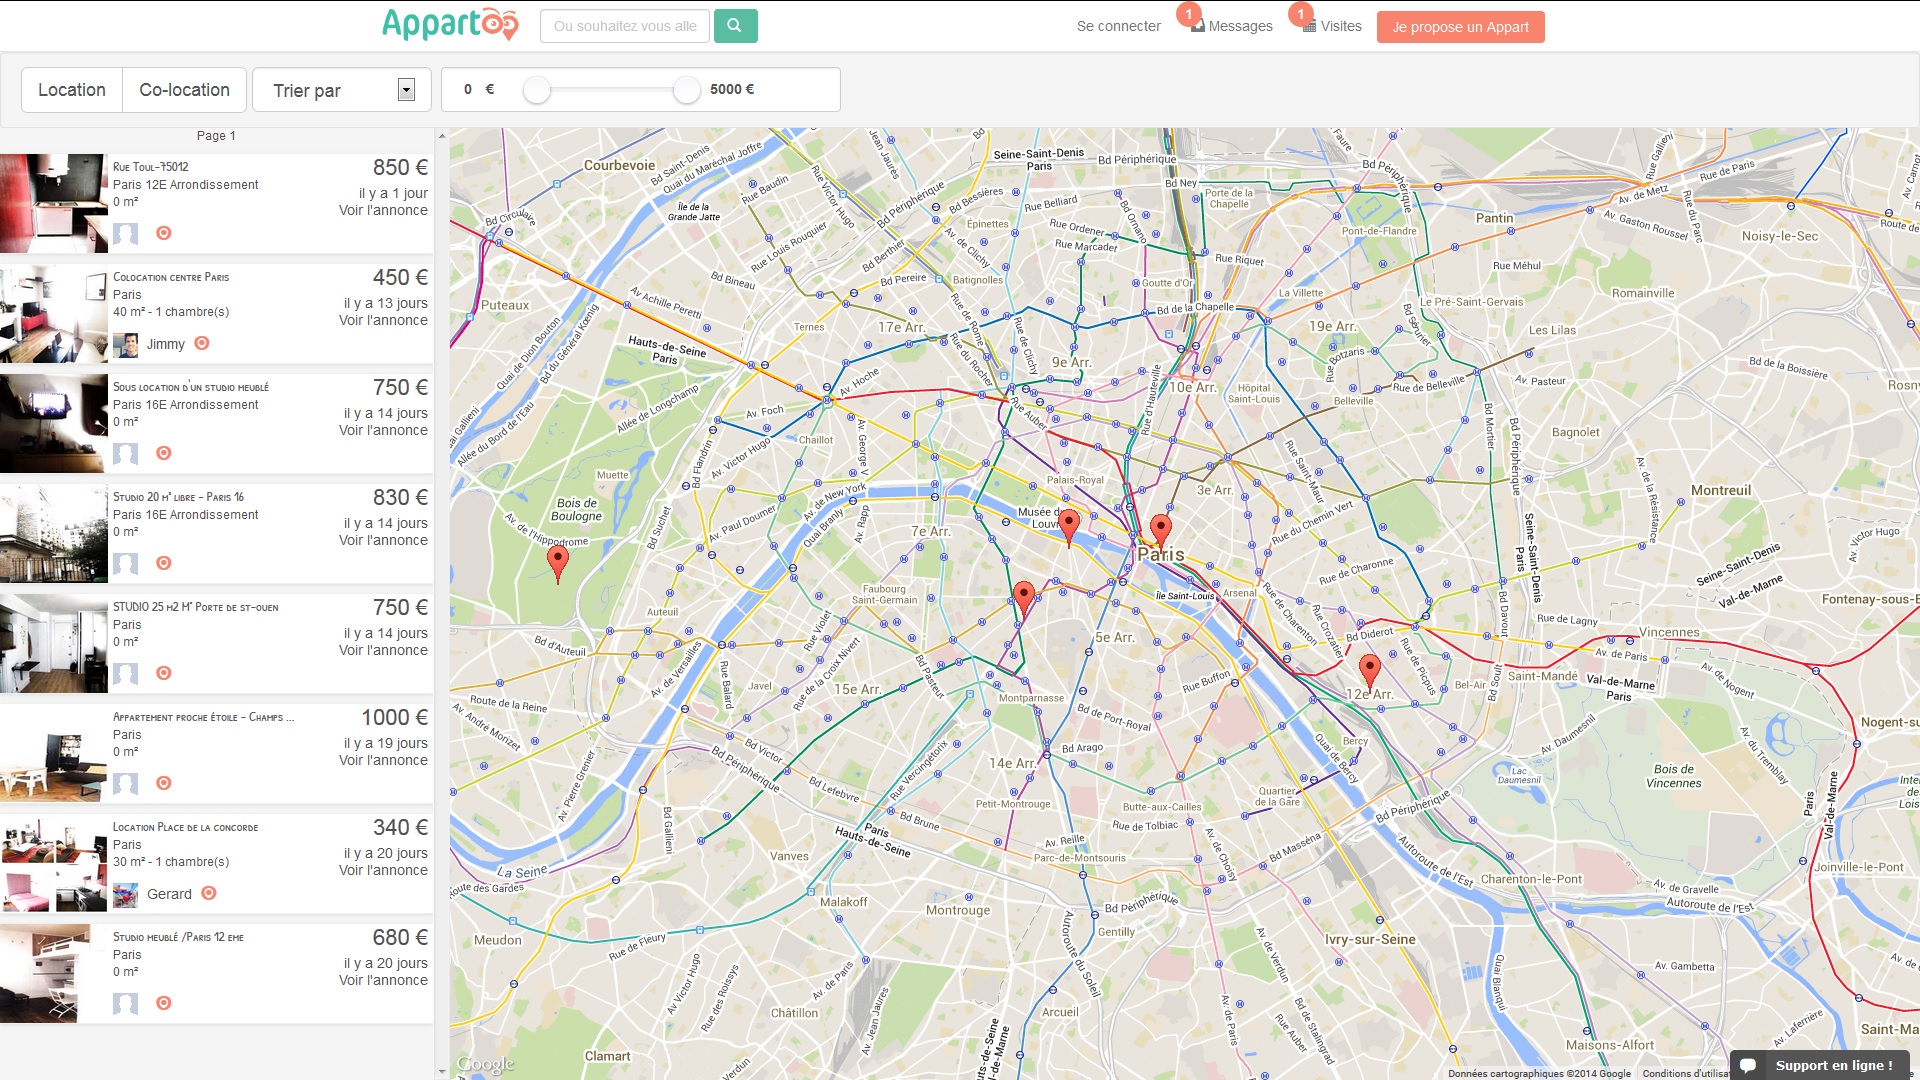Click the target icon on the Porte de St-Ouen listing
This screenshot has height=1080, width=1920.
click(164, 673)
